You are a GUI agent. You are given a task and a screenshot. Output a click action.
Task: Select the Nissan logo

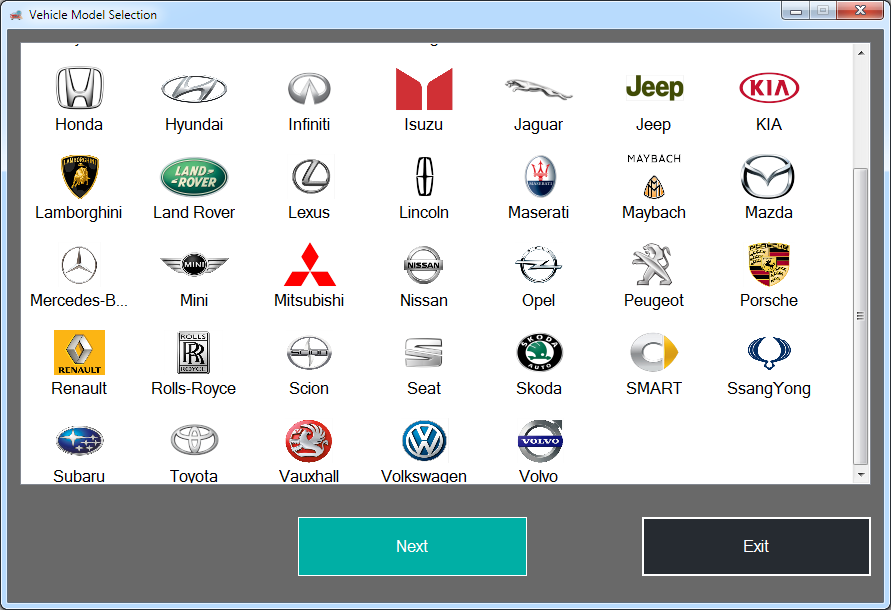[423, 265]
